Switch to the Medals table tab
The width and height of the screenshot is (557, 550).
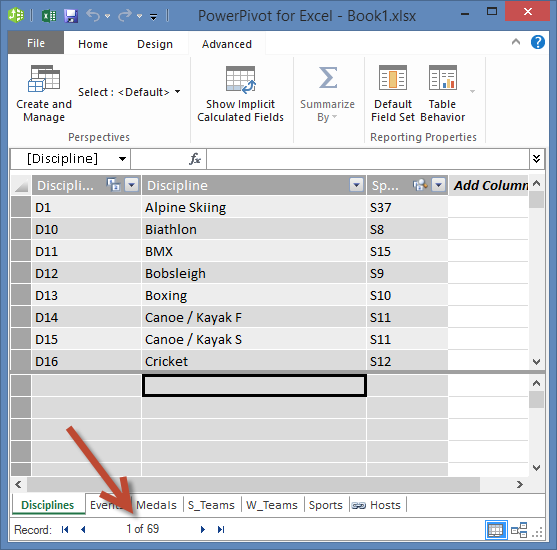156,505
